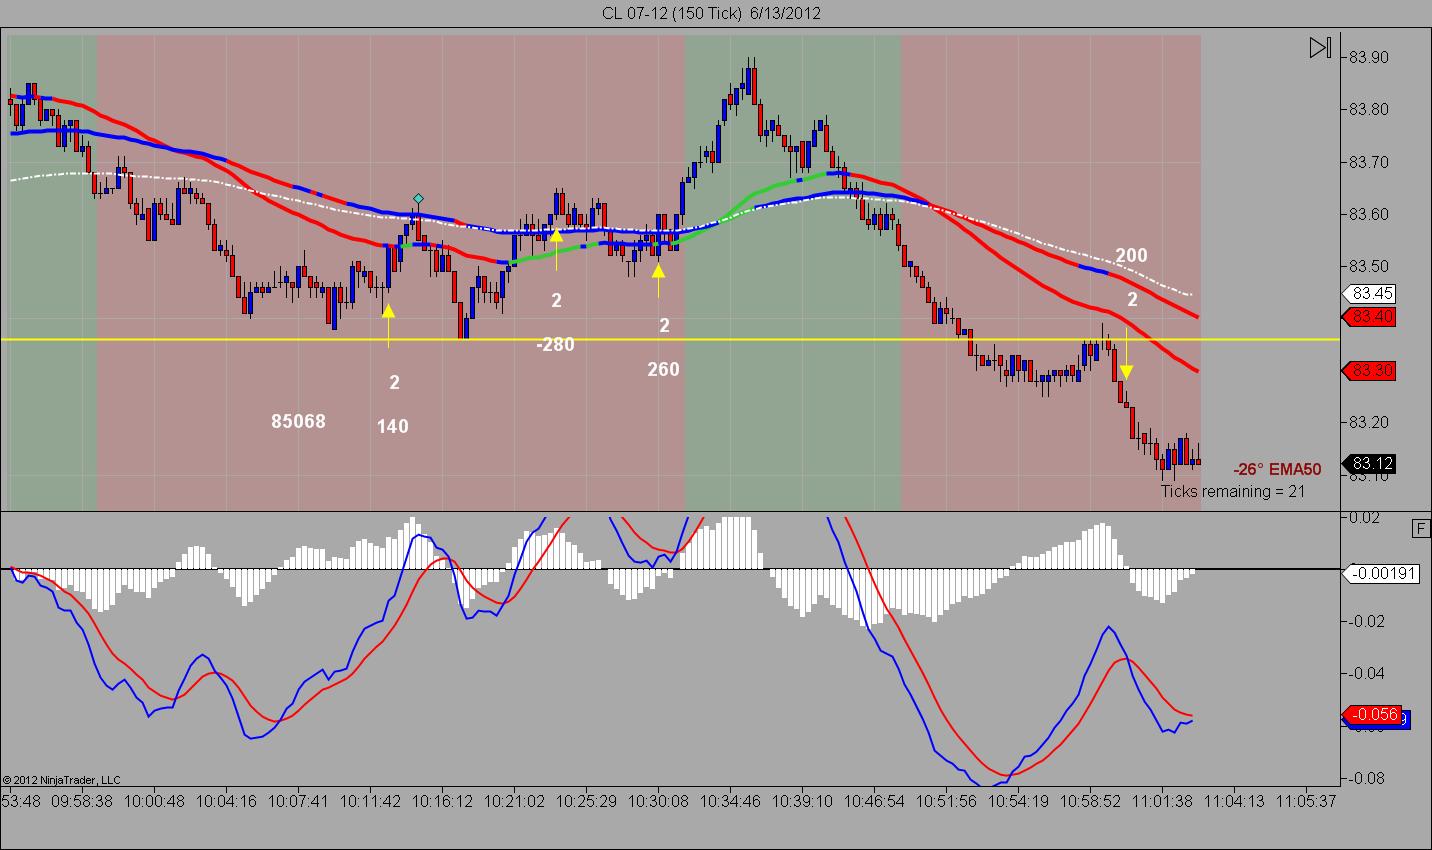Click the F button in indicator panel

pyautogui.click(x=1421, y=529)
